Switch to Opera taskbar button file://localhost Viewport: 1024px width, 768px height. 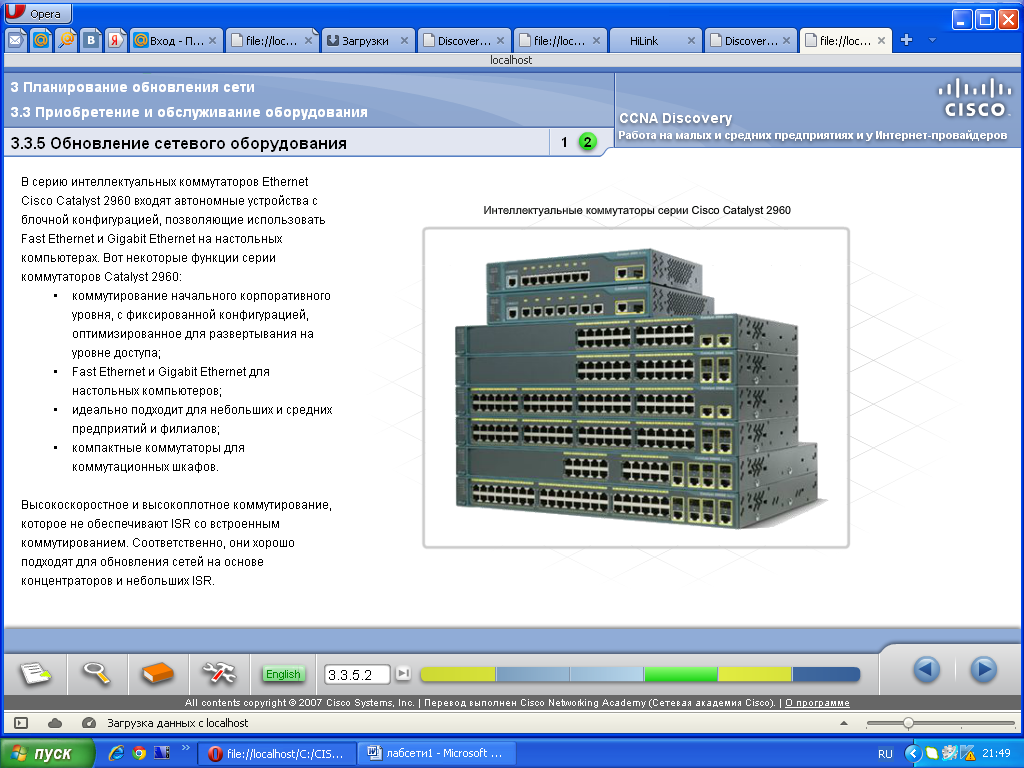click(277, 754)
